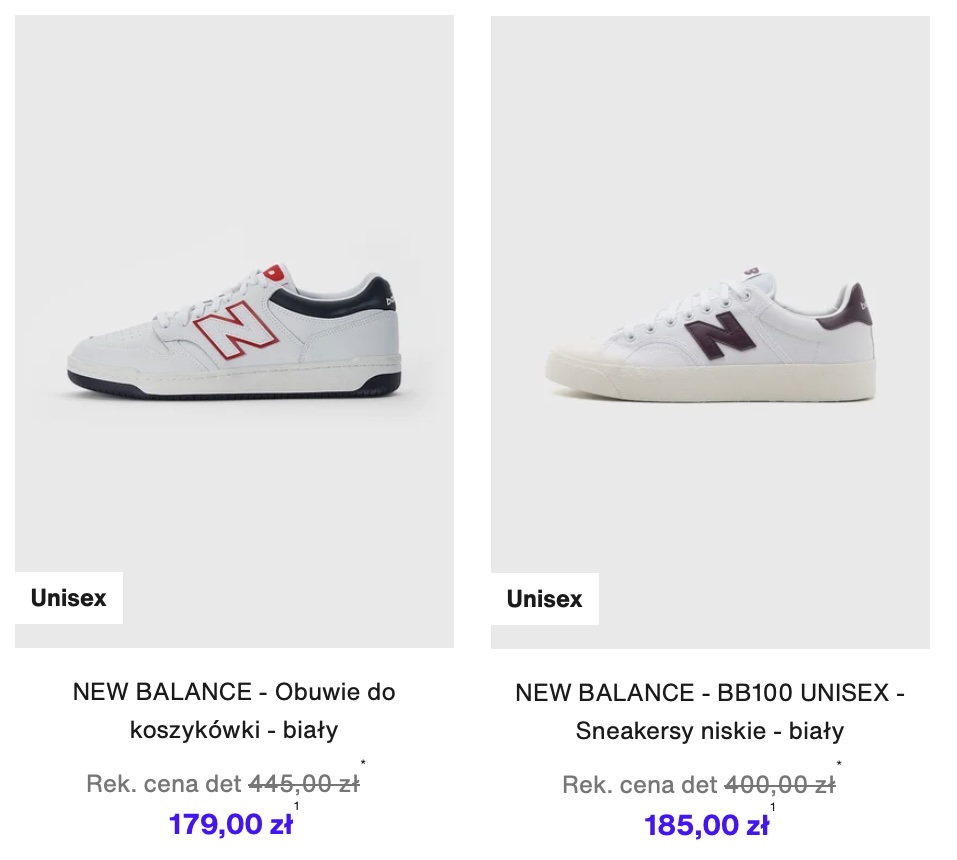Select the 179,00 zł sale price
957x860 pixels.
(231, 825)
